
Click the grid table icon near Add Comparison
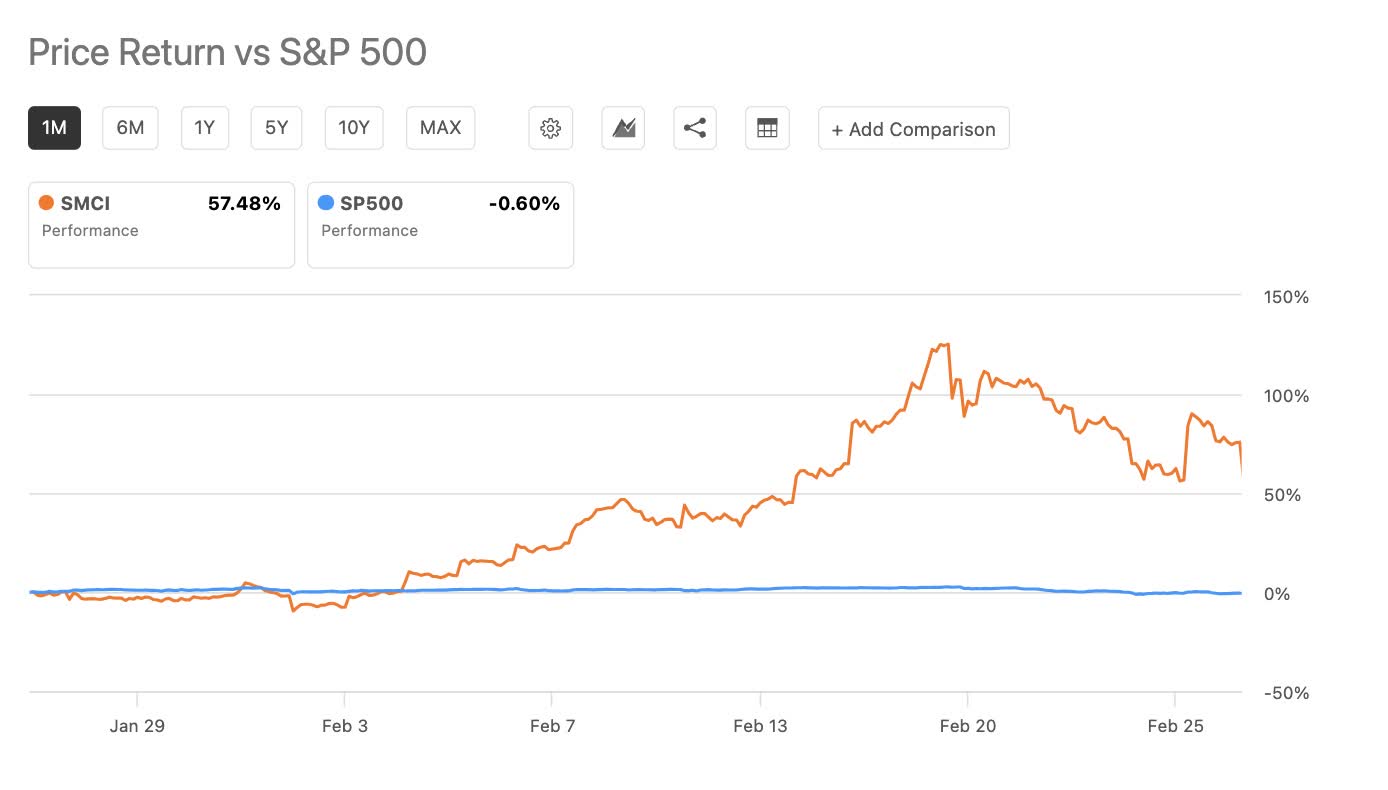click(767, 128)
